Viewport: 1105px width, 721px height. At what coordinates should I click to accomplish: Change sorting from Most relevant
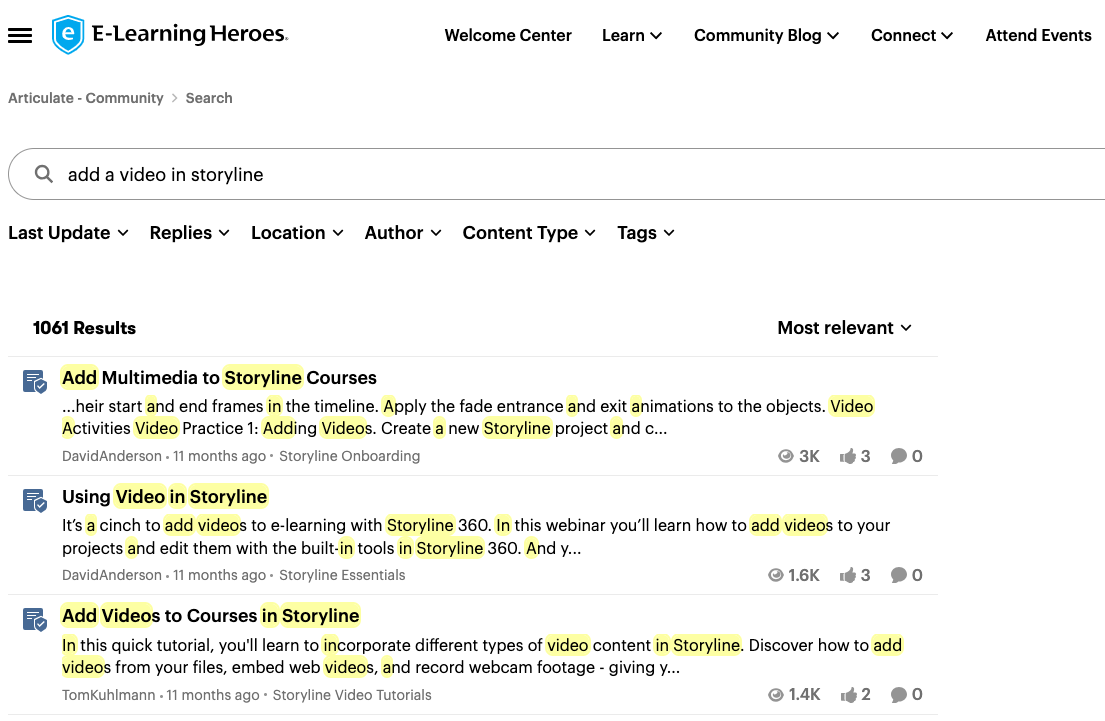(x=844, y=328)
